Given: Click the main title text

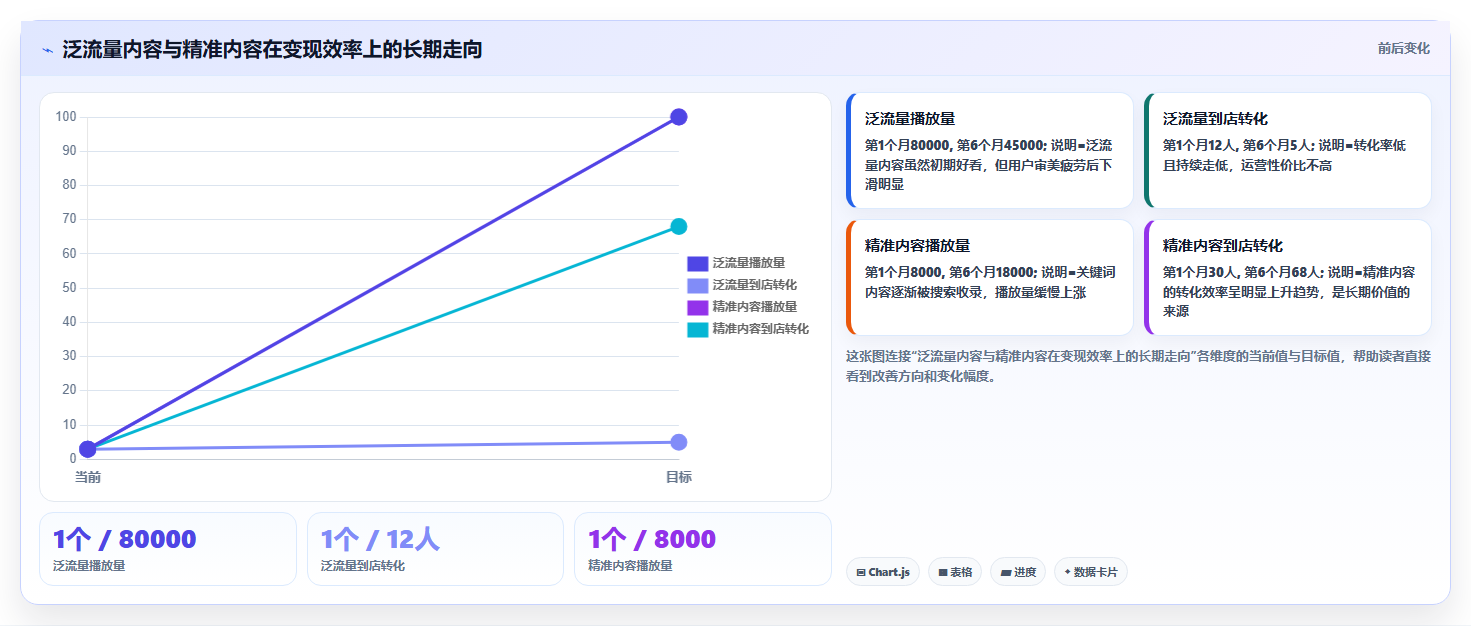Looking at the screenshot, I should pos(272,49).
